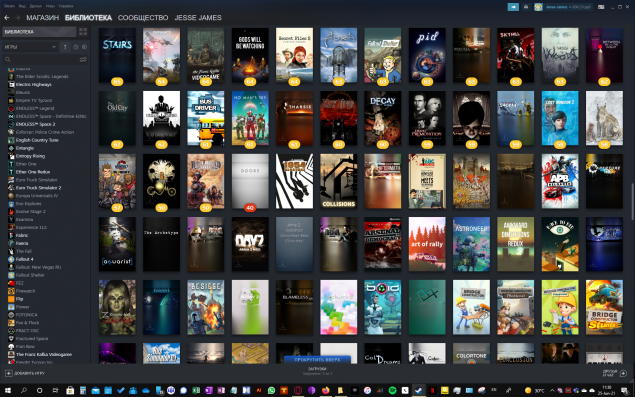The image size is (635, 397).
Task: Open Spotify from the taskbar
Action: tap(392, 391)
